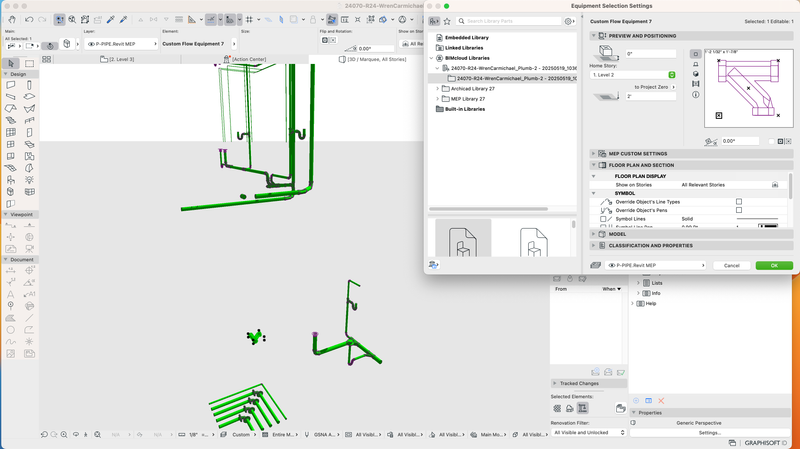Expand the Archicad Library 27 folder
Image resolution: width=800 pixels, height=449 pixels.
(439, 88)
